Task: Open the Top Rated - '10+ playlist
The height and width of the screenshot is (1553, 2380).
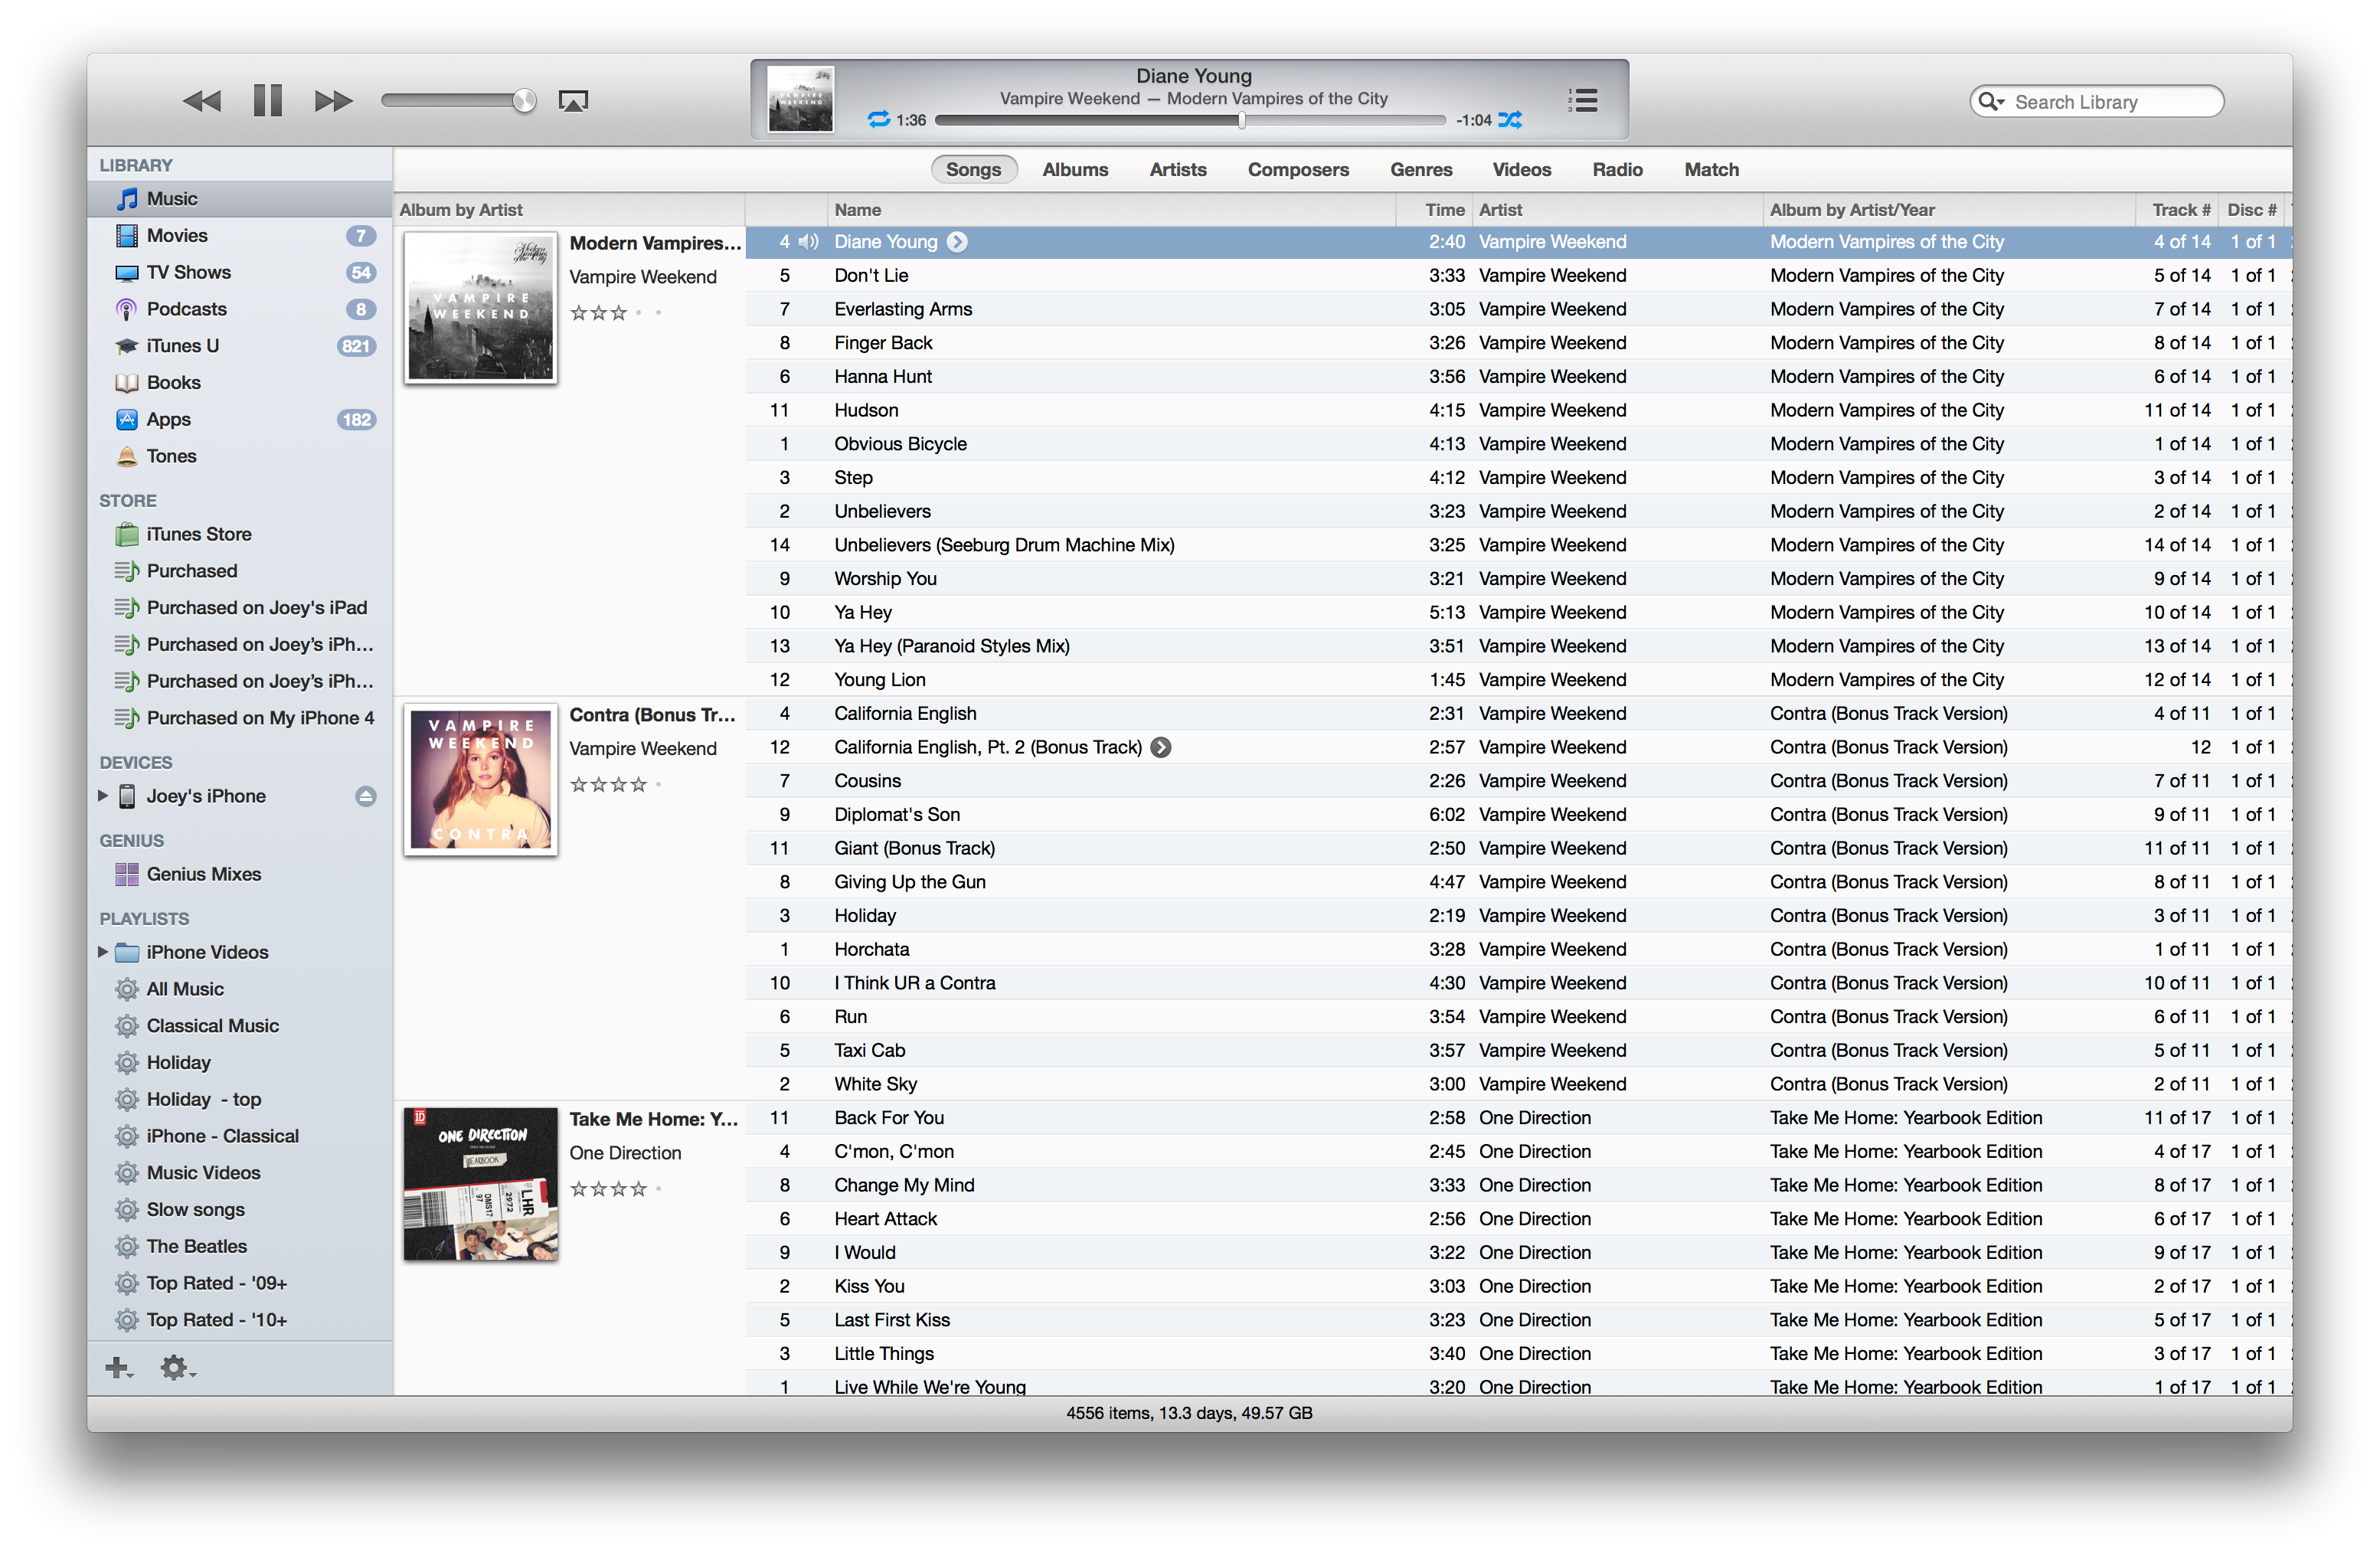Action: tap(240, 1320)
